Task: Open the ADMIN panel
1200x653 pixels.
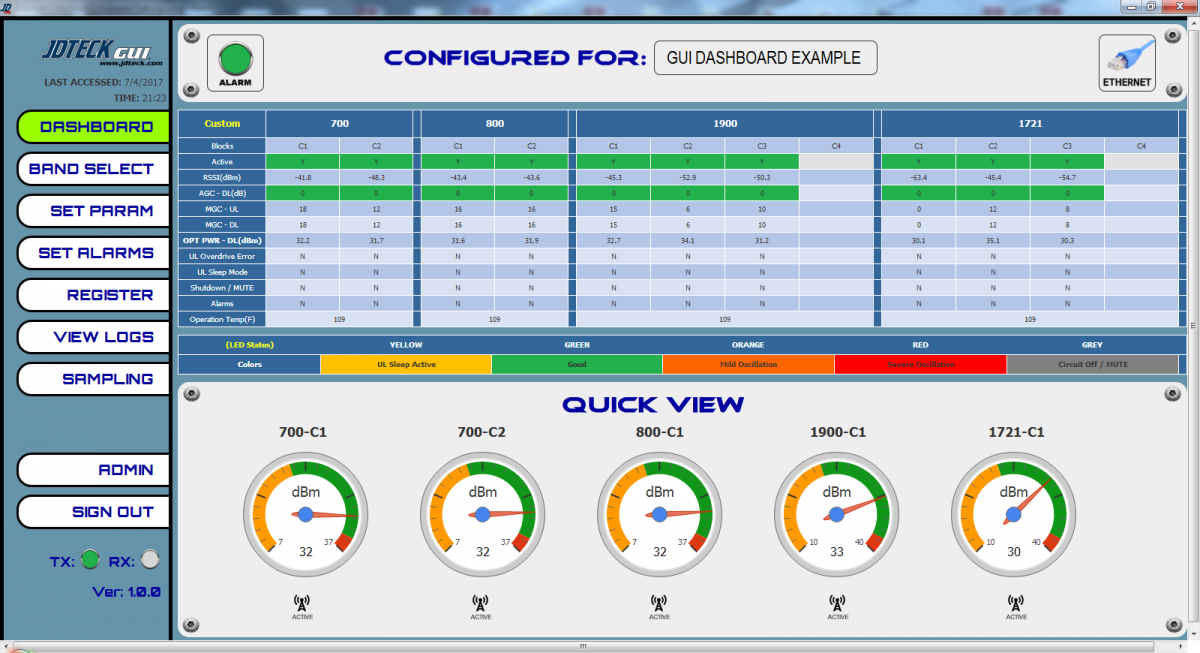Action: [x=93, y=470]
